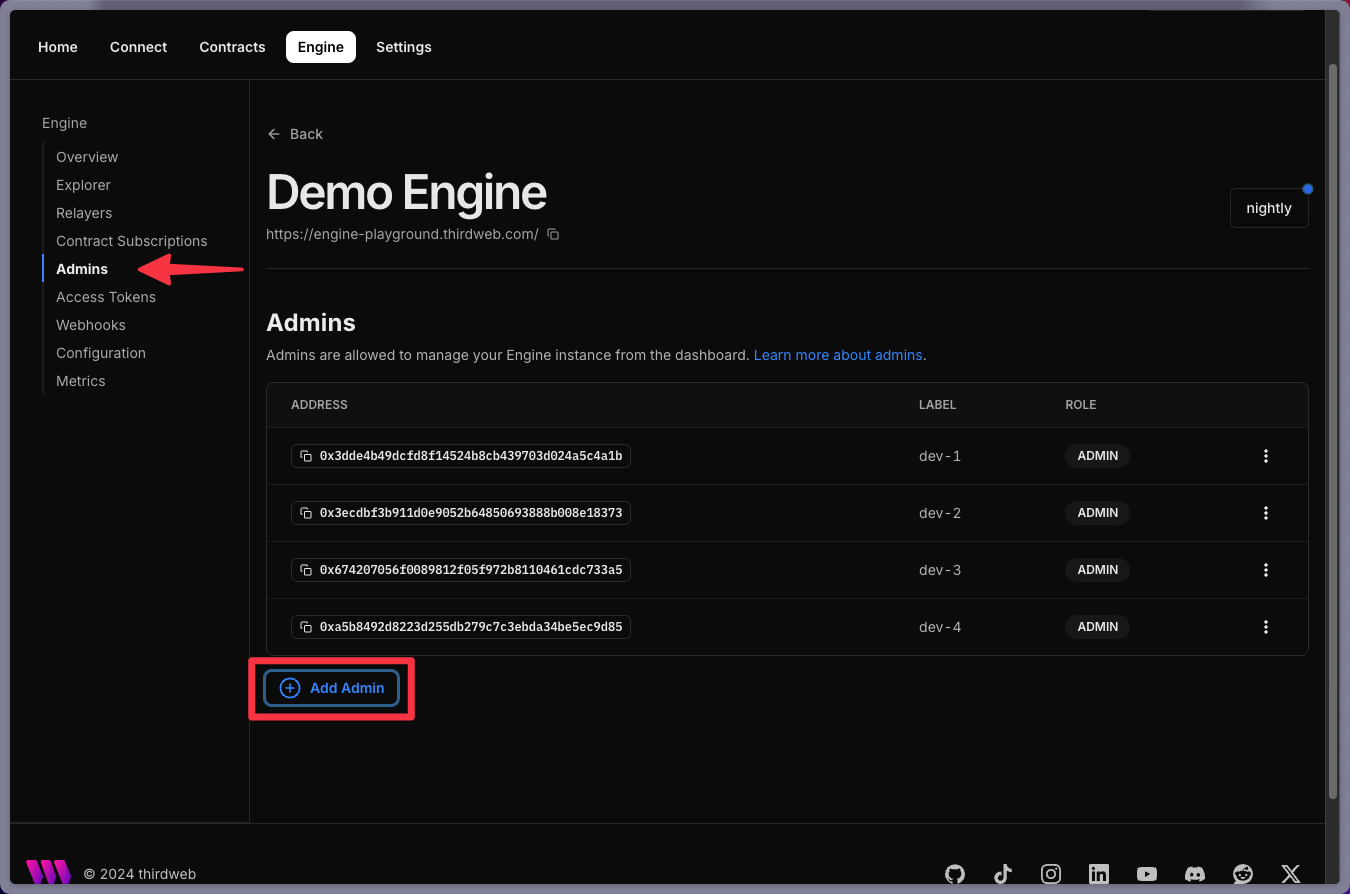Open the Settings tab
The image size is (1350, 894).
point(404,47)
